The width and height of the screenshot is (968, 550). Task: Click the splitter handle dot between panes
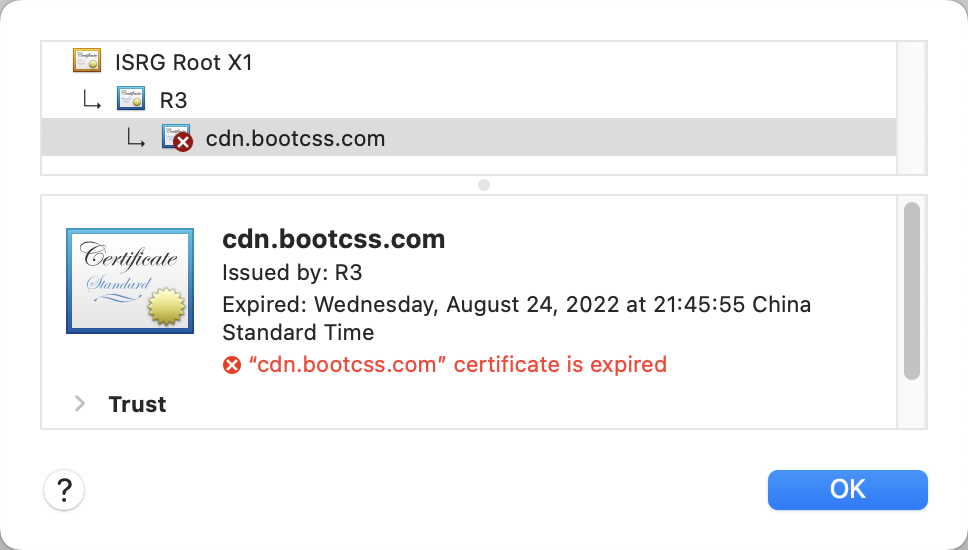(x=484, y=185)
